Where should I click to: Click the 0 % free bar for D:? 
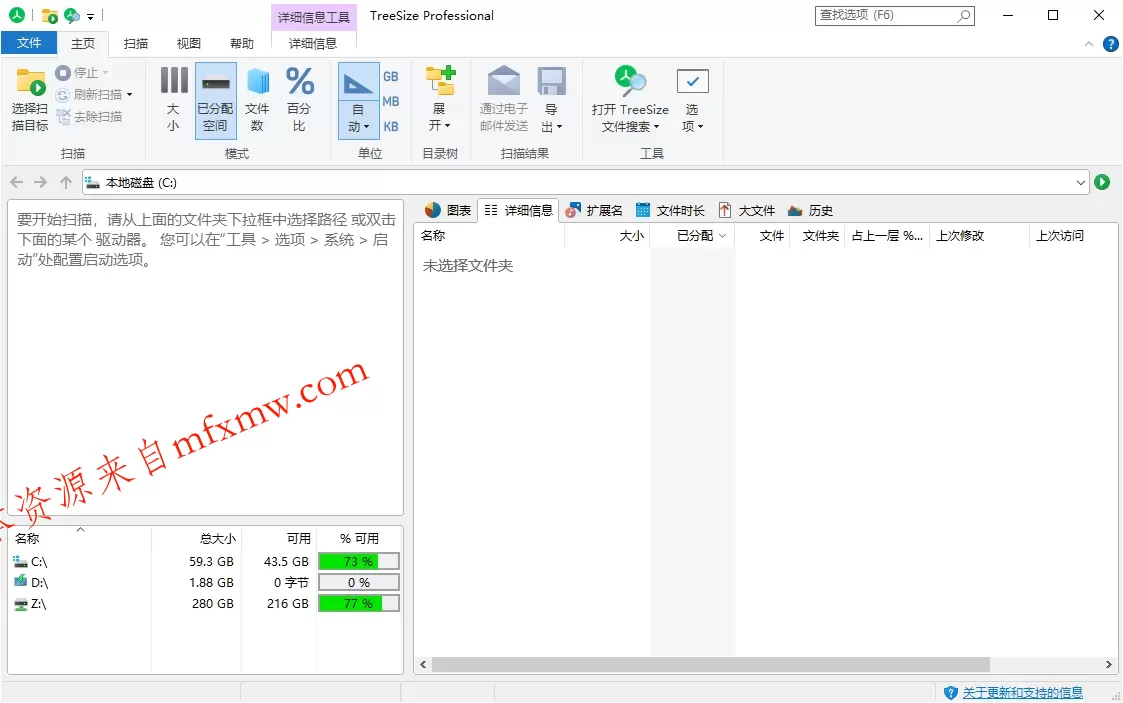tap(359, 583)
